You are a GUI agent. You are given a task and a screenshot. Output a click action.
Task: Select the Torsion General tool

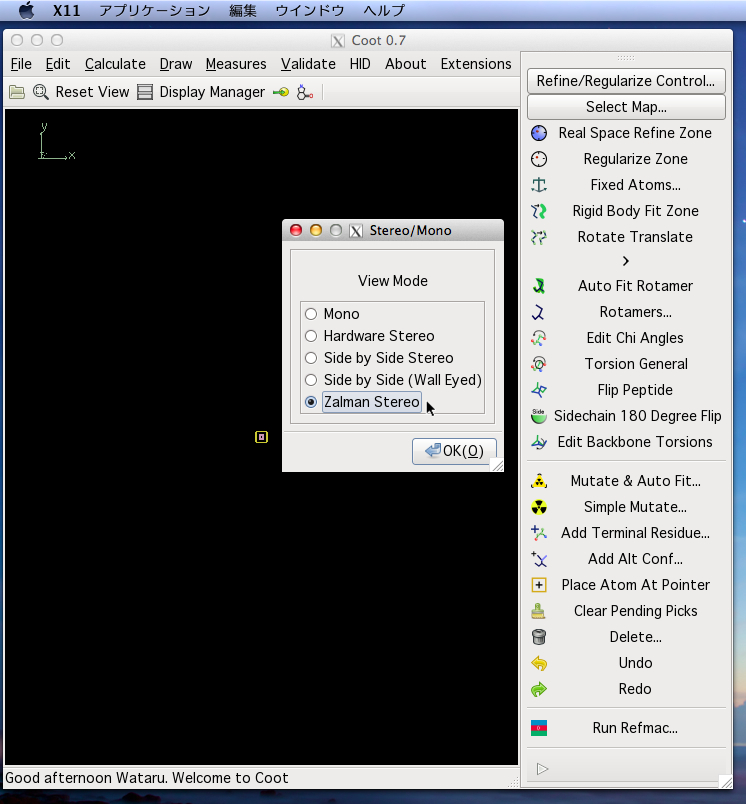626,364
